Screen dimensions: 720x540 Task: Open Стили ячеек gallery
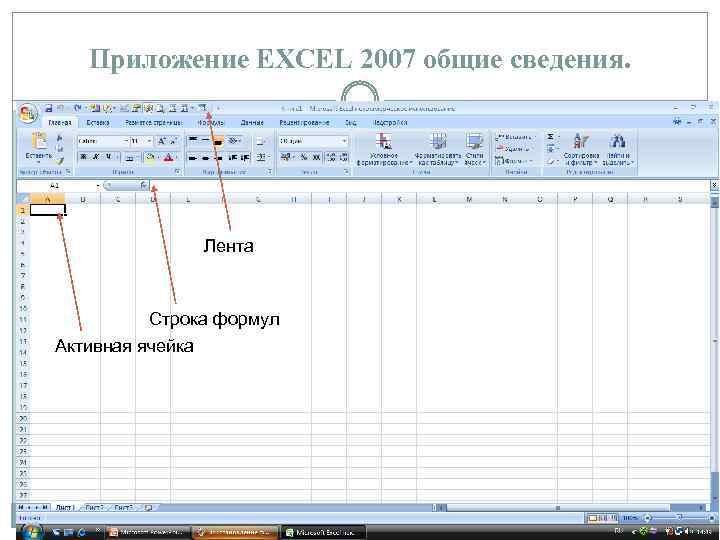point(474,149)
